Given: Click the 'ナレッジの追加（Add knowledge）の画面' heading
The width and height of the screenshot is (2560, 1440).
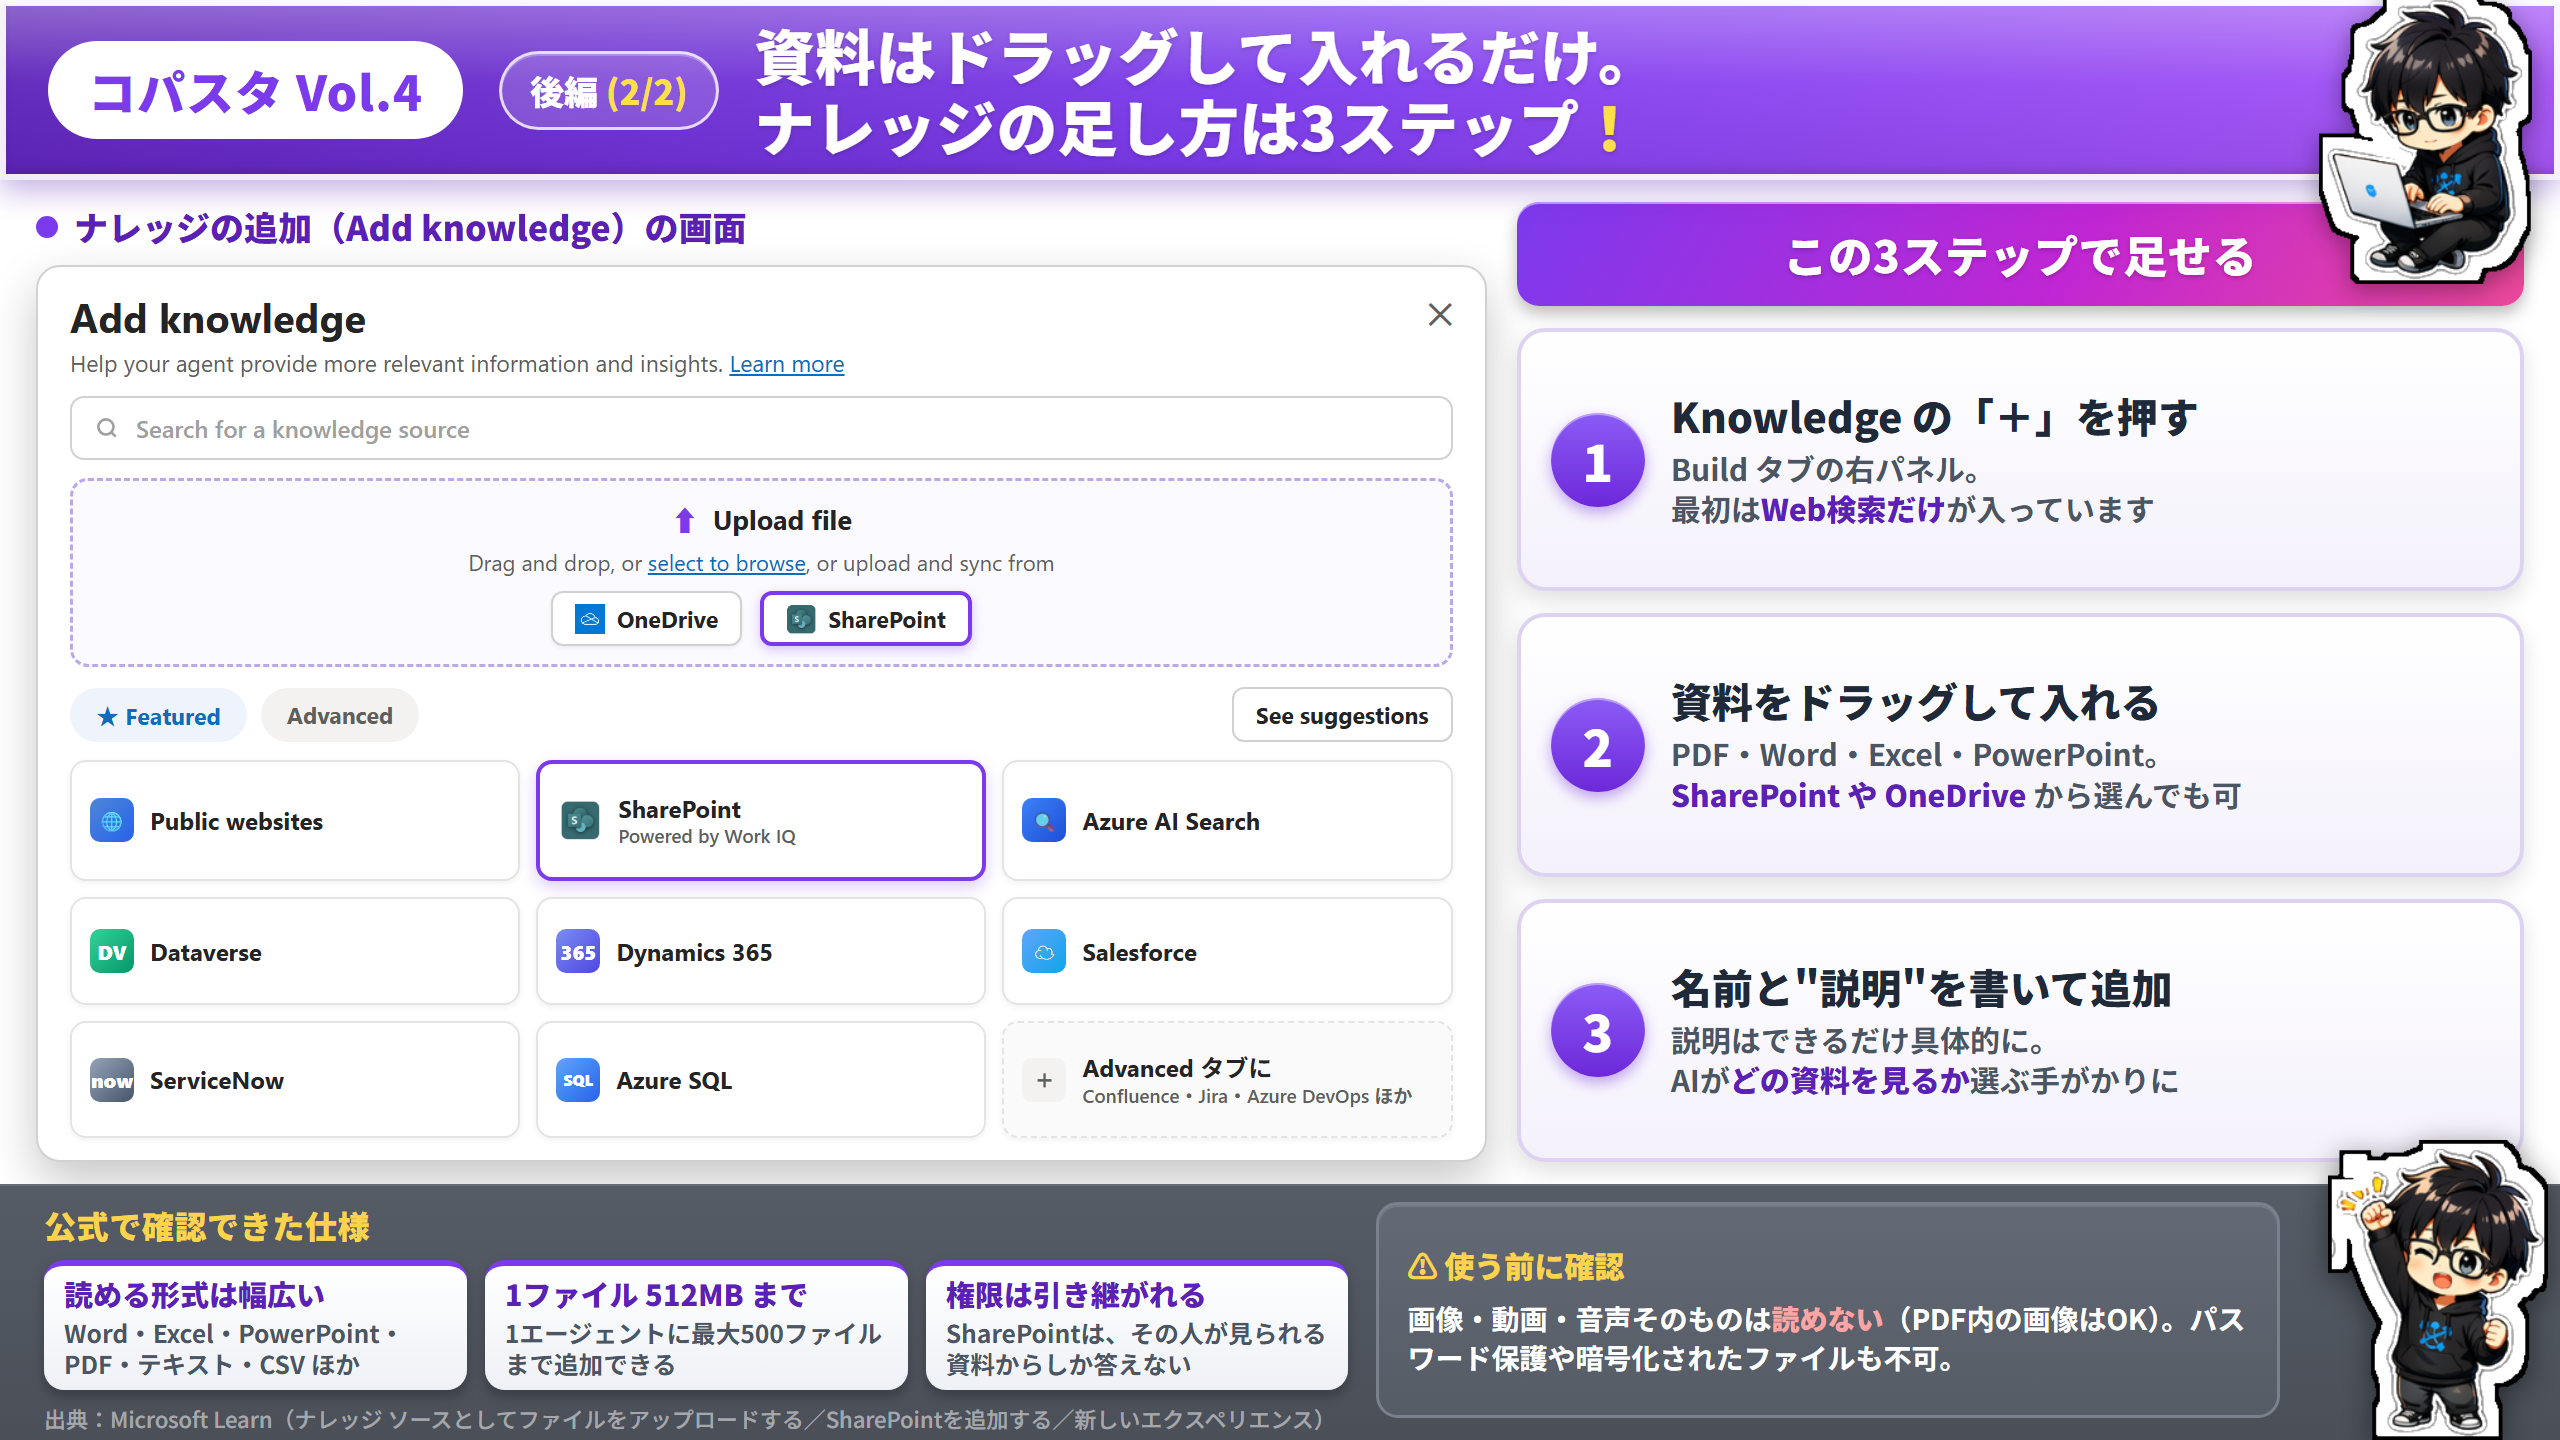Looking at the screenshot, I should pyautogui.click(x=410, y=229).
